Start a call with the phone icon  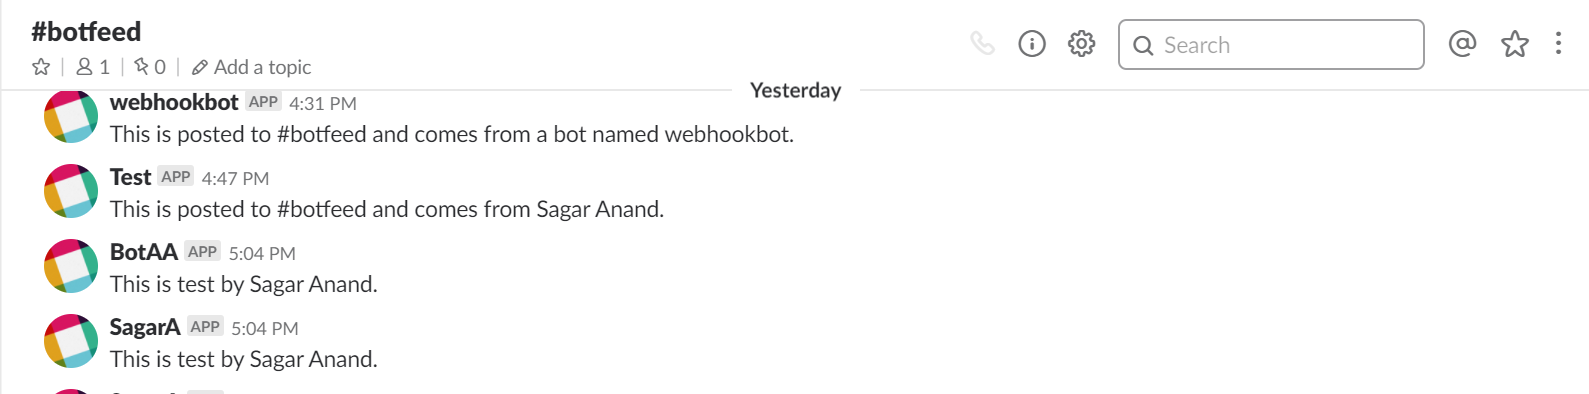(982, 44)
